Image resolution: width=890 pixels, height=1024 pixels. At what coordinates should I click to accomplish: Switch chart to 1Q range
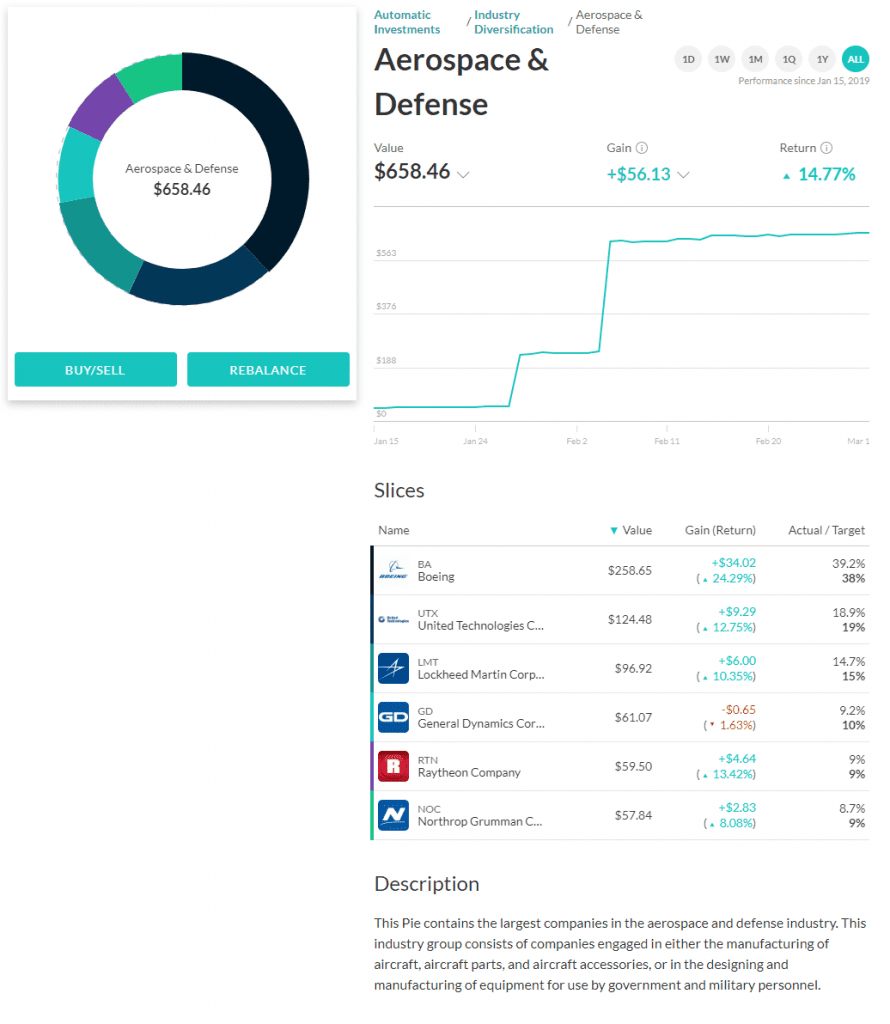pos(789,59)
